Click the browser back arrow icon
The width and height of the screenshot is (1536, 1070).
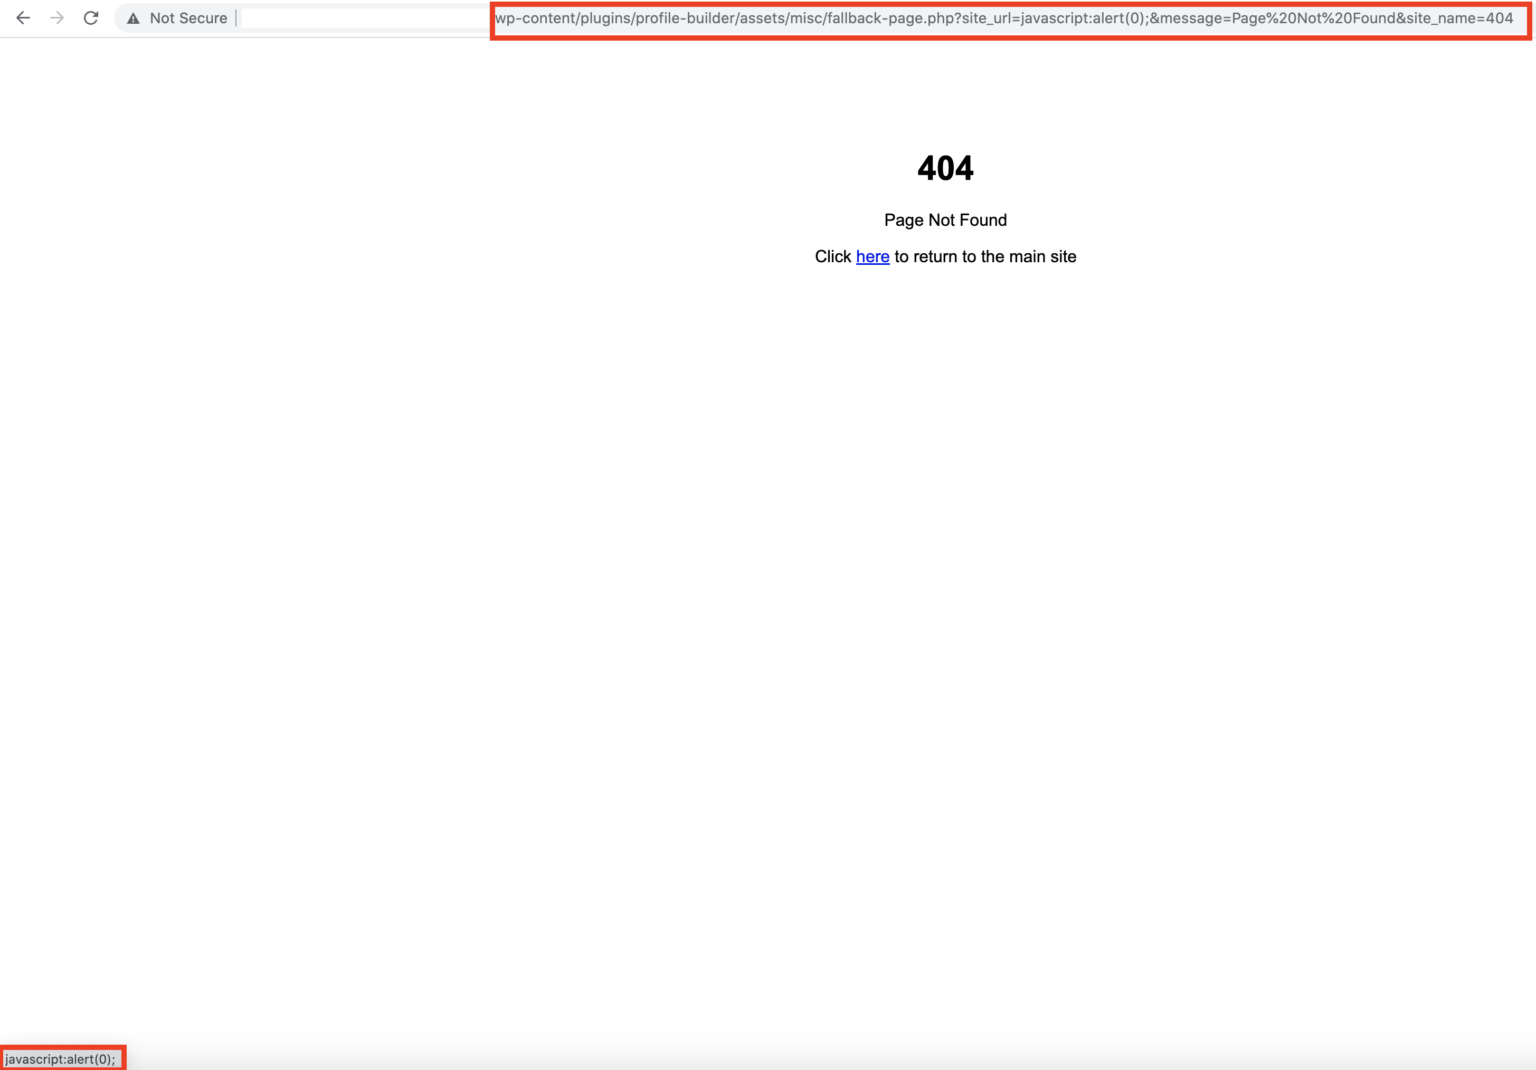23,17
